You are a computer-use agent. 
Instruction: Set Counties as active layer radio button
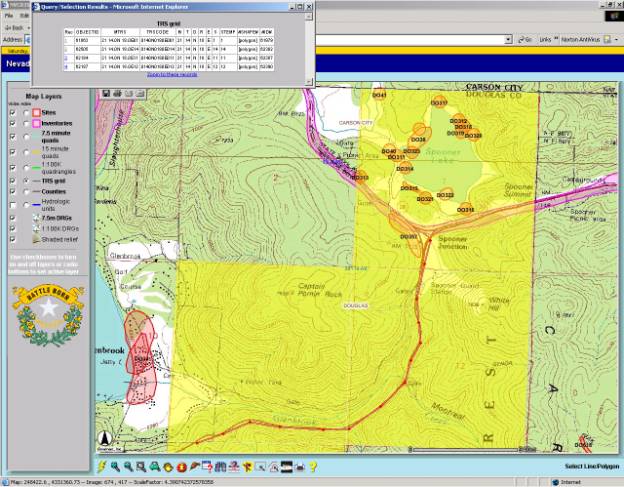pyautogui.click(x=26, y=192)
